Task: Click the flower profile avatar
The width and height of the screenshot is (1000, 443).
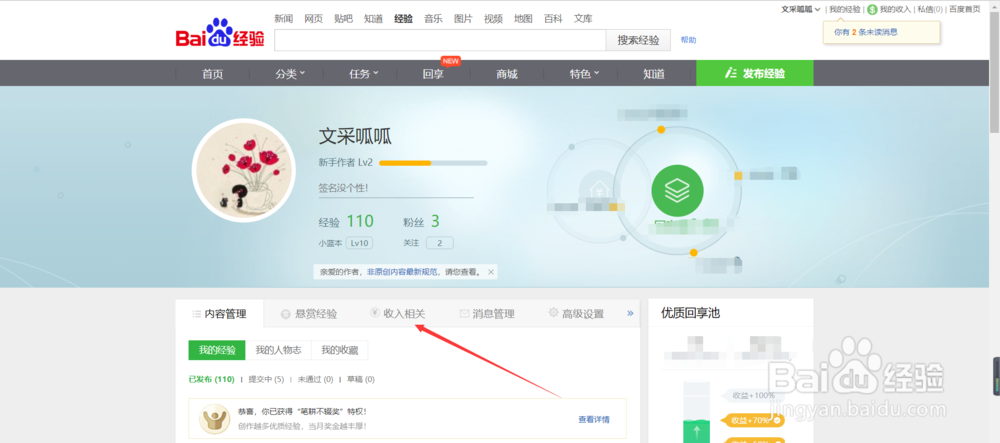Action: pos(243,169)
